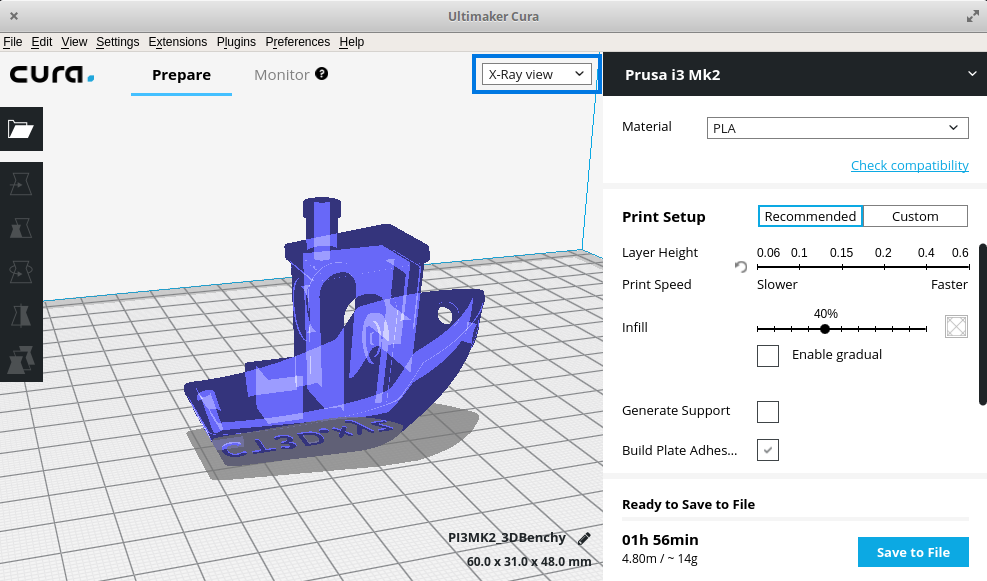
Task: Click the Save to File button
Action: 913,552
